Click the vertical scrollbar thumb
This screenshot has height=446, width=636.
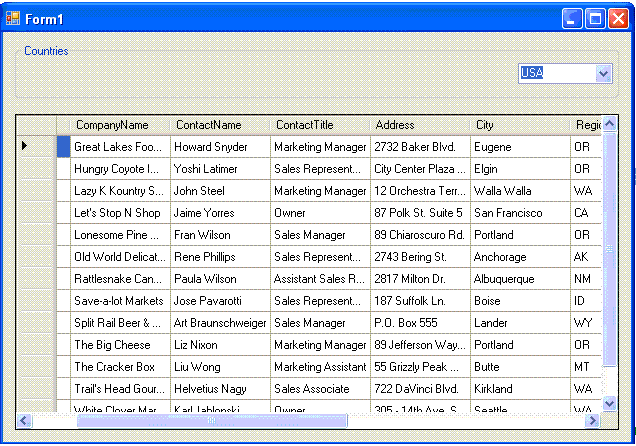[x=609, y=249]
